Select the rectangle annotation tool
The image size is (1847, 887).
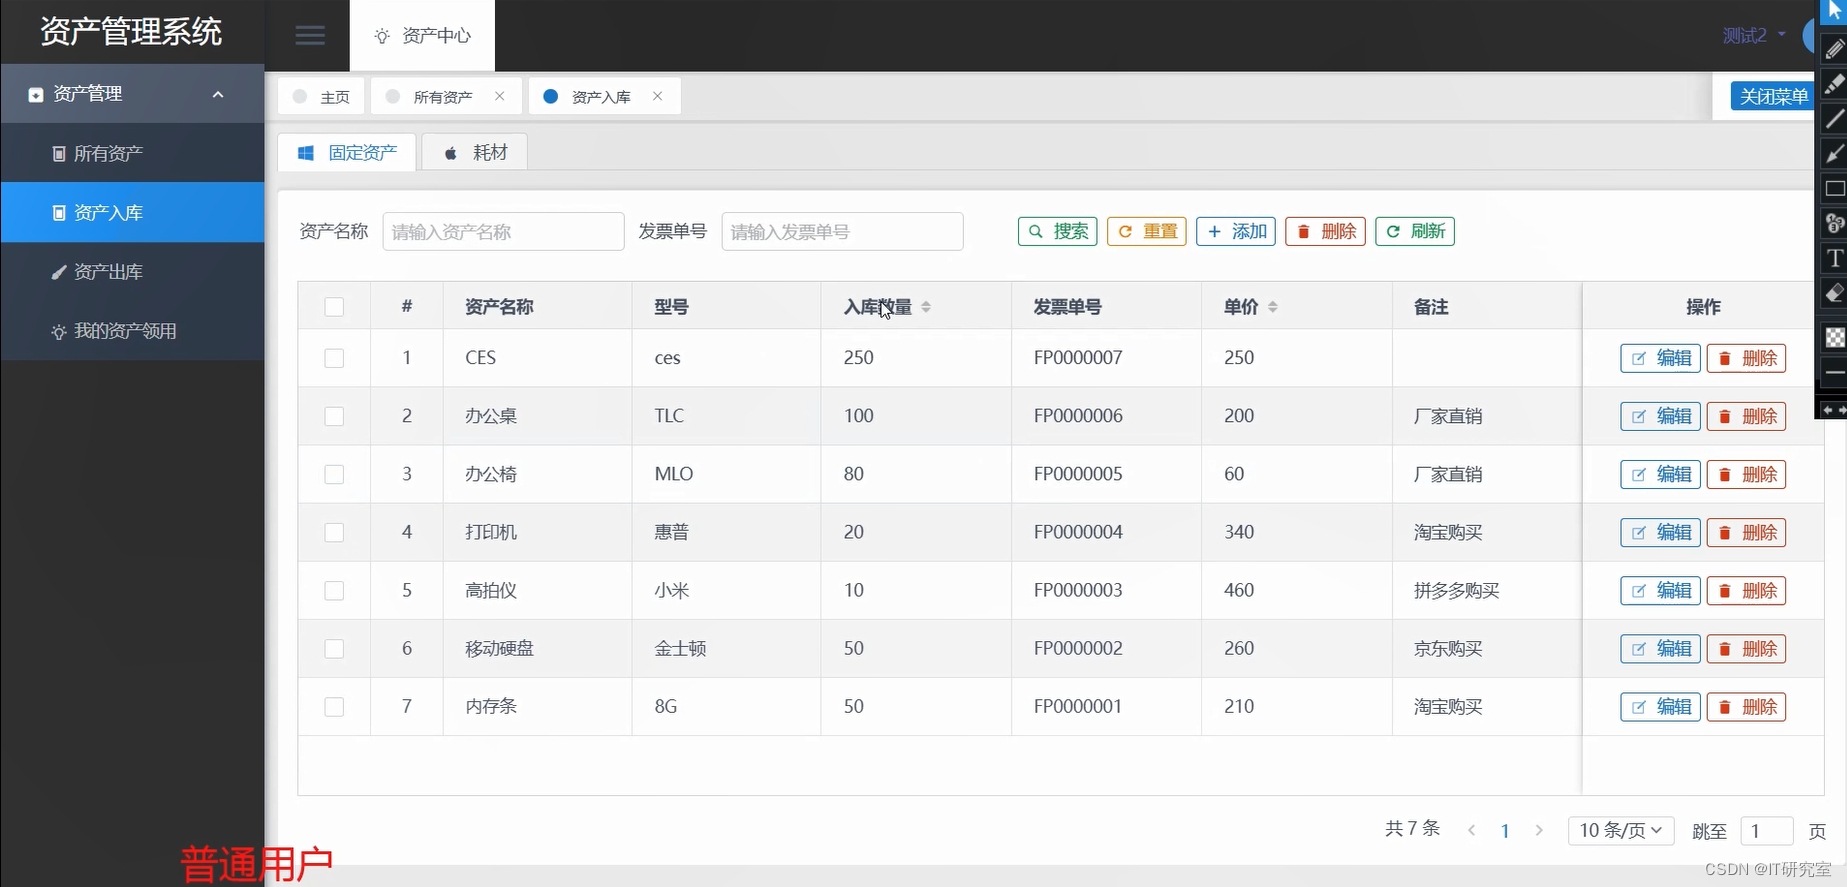coord(1834,189)
